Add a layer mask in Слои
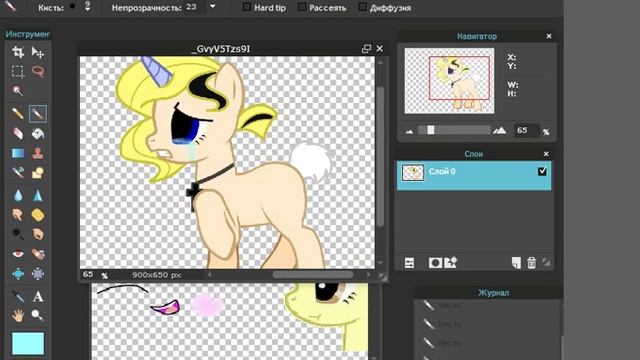This screenshot has width=640, height=360. pyautogui.click(x=435, y=263)
